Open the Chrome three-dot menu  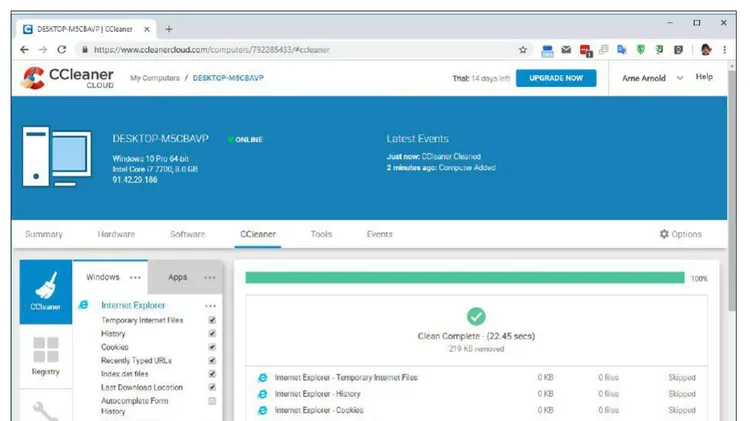click(725, 50)
